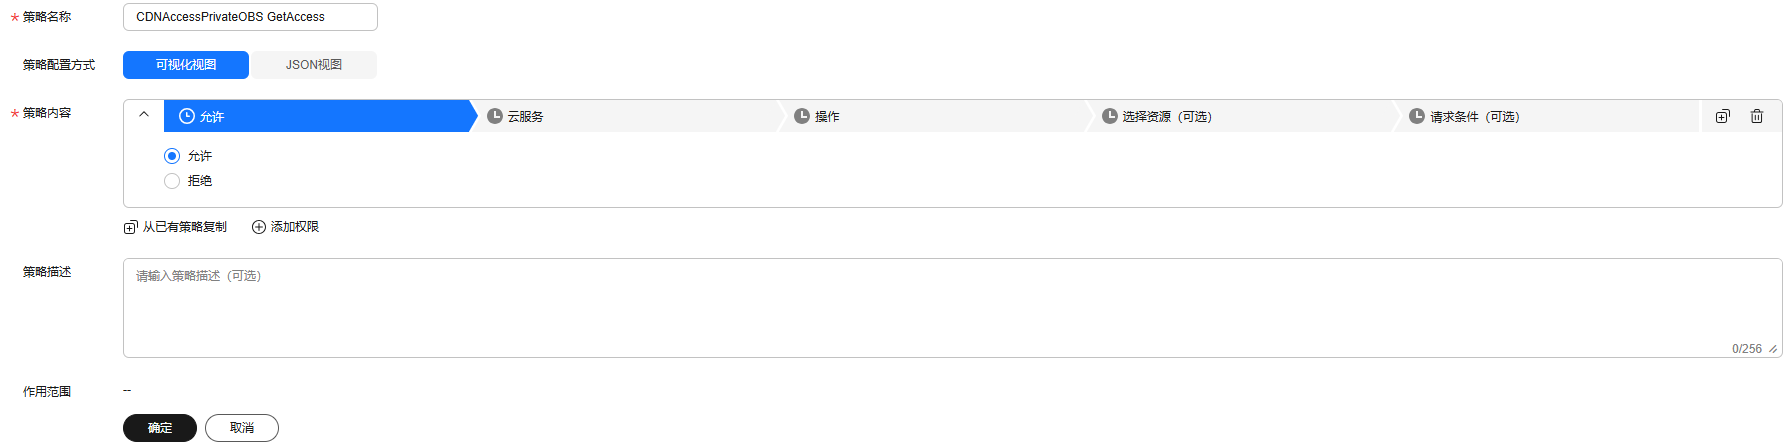Click the copy icon before 从已有策略复制

click(130, 228)
